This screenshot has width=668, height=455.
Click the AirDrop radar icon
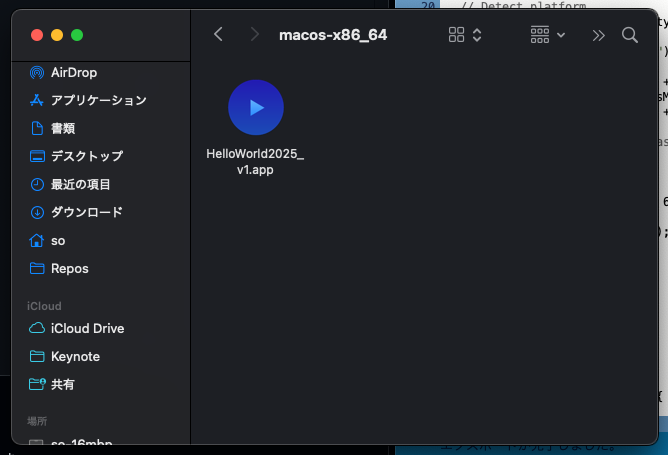tap(37, 72)
